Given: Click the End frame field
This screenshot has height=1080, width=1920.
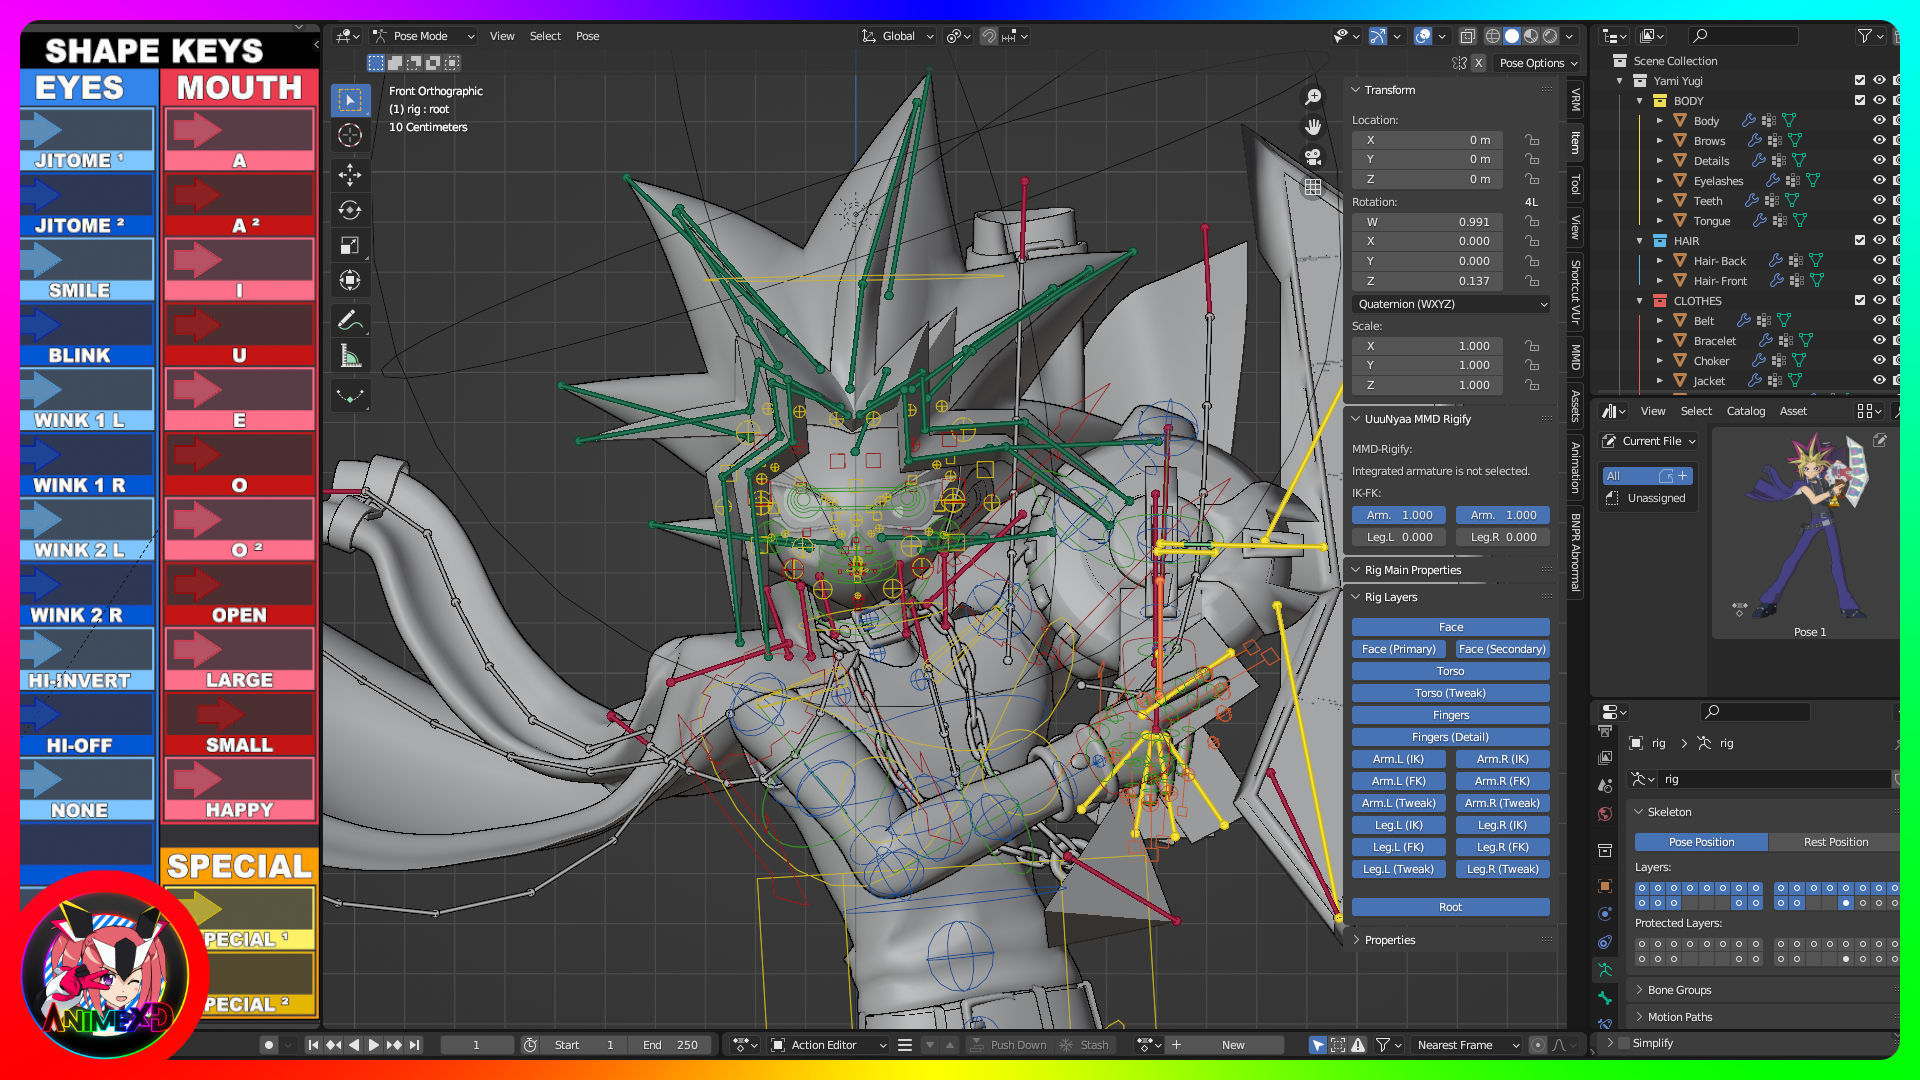Looking at the screenshot, I should (671, 1045).
